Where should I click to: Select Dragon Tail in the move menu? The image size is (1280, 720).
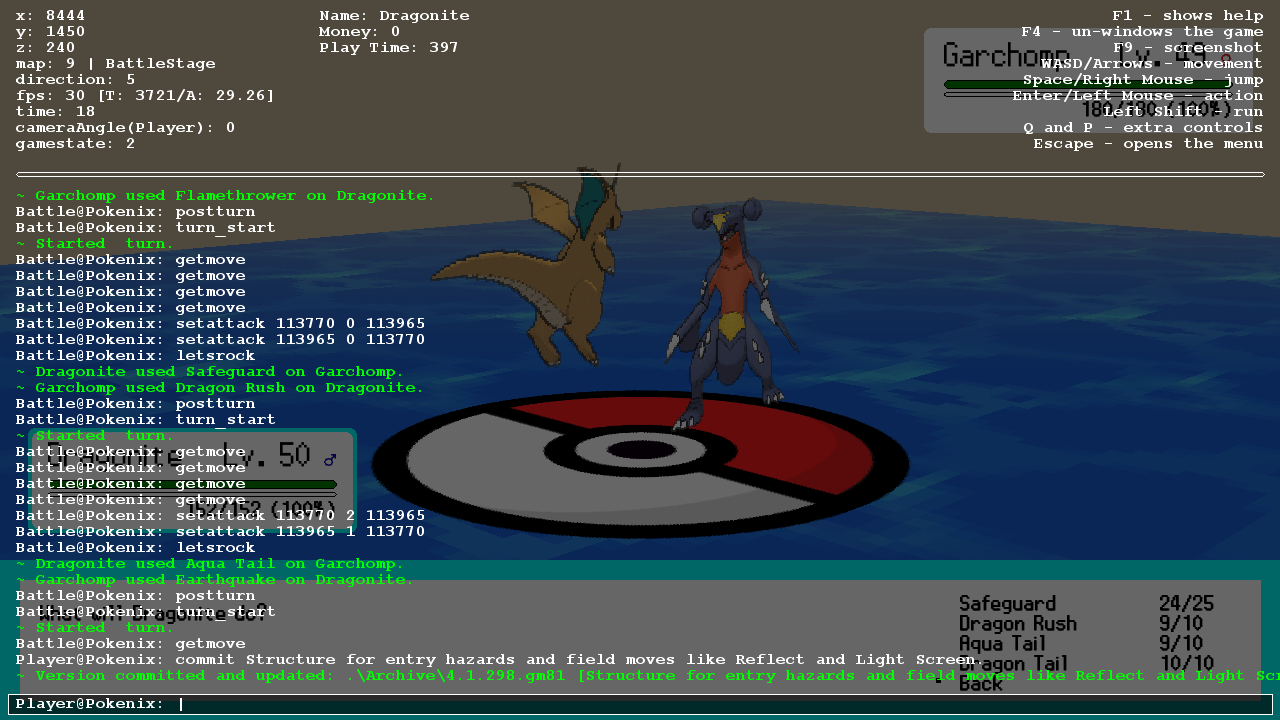tap(1013, 664)
